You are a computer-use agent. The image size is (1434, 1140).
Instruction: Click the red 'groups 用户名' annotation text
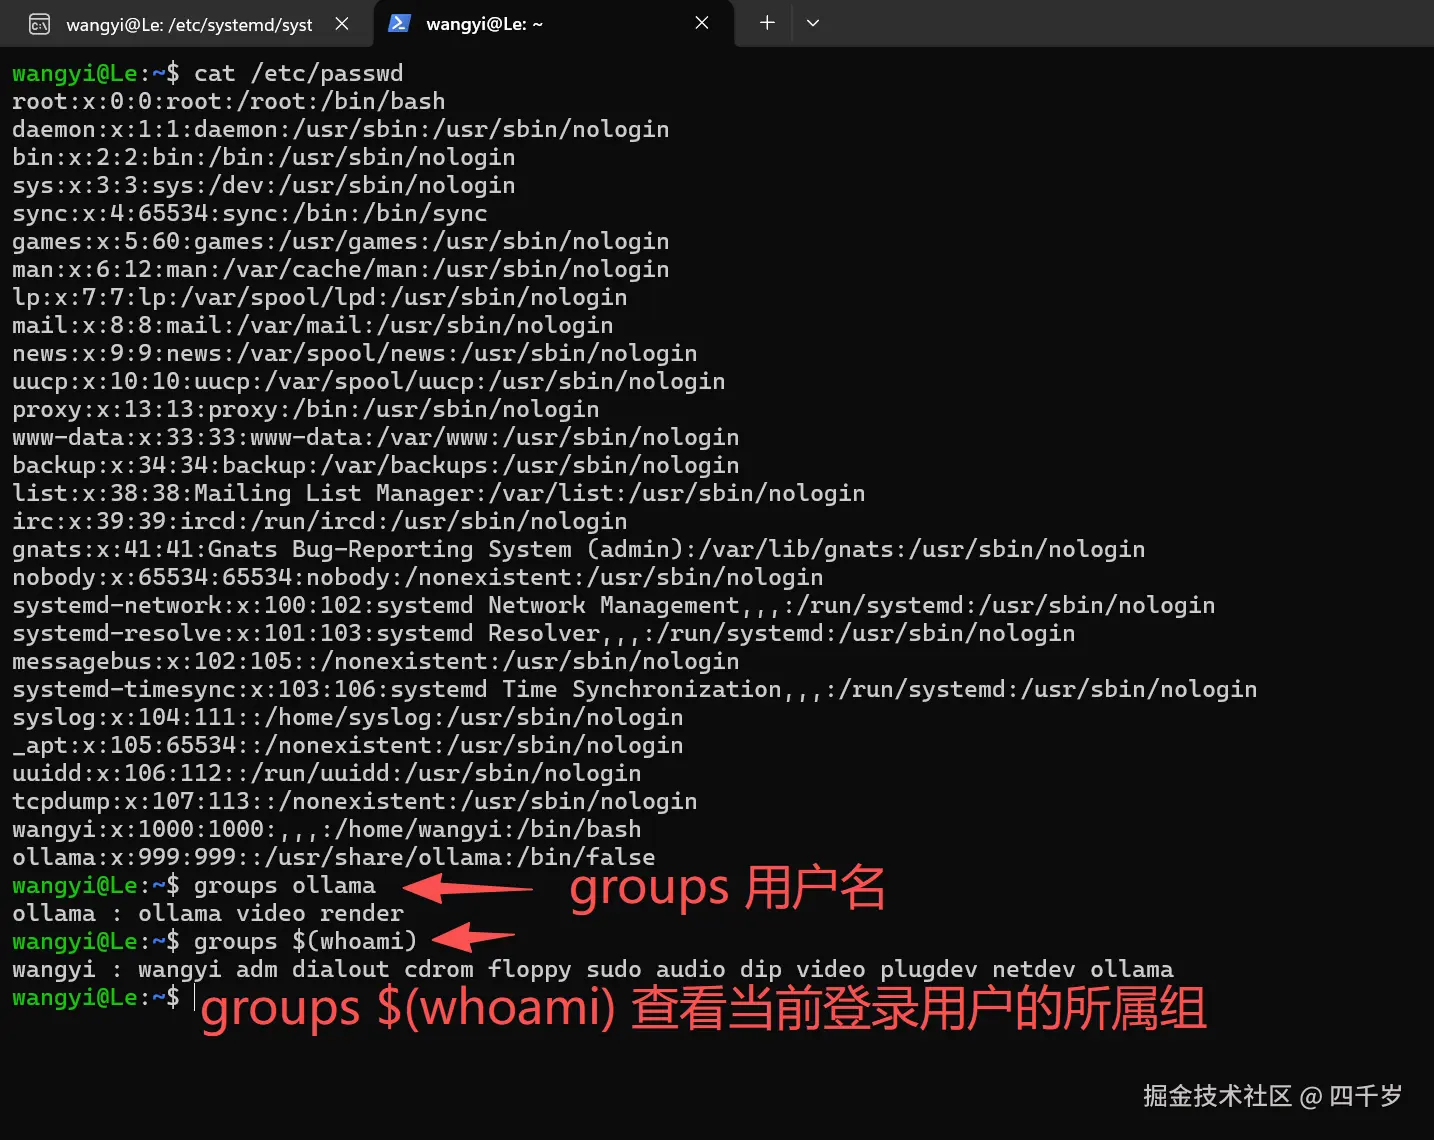click(727, 888)
